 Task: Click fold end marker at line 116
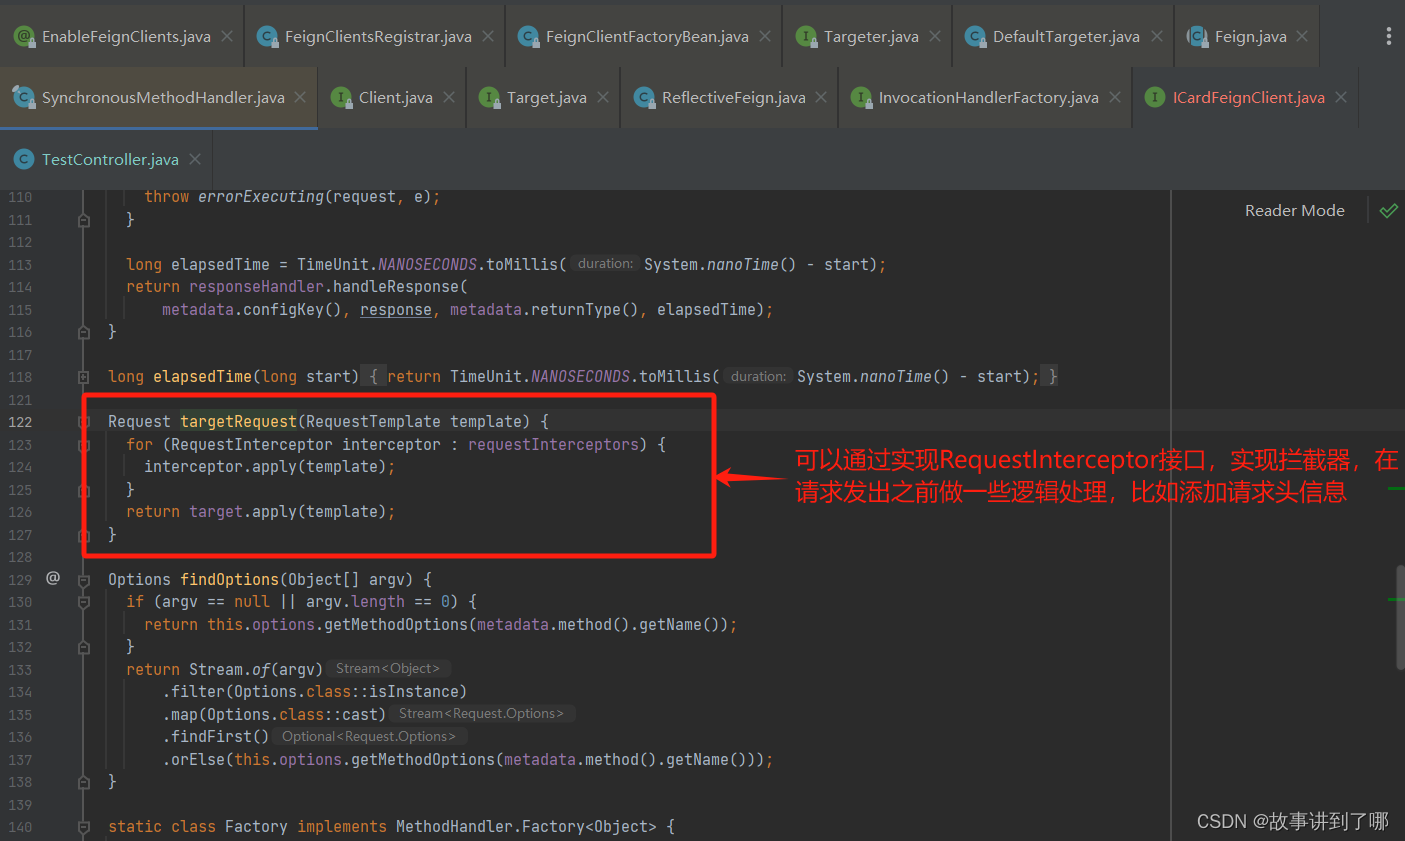[84, 332]
